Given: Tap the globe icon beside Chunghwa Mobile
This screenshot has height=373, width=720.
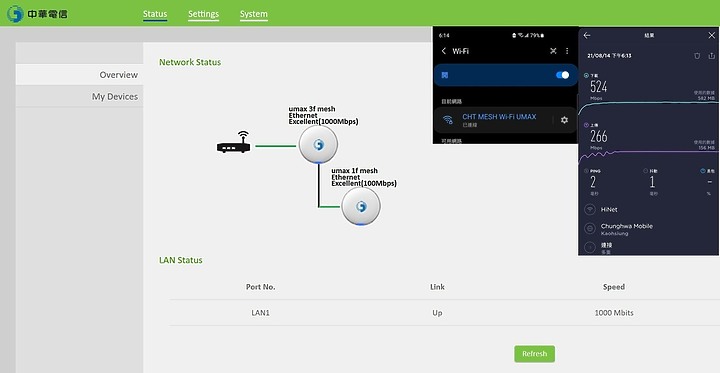Looking at the screenshot, I should point(590,229).
